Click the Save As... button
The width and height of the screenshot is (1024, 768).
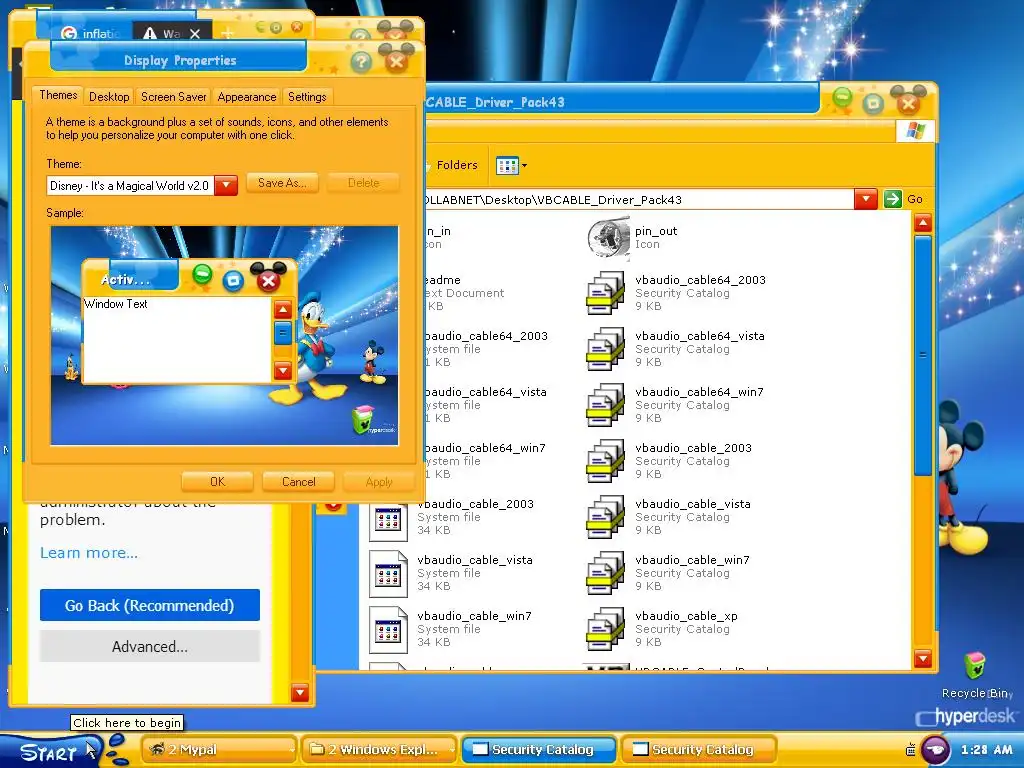[x=282, y=183]
